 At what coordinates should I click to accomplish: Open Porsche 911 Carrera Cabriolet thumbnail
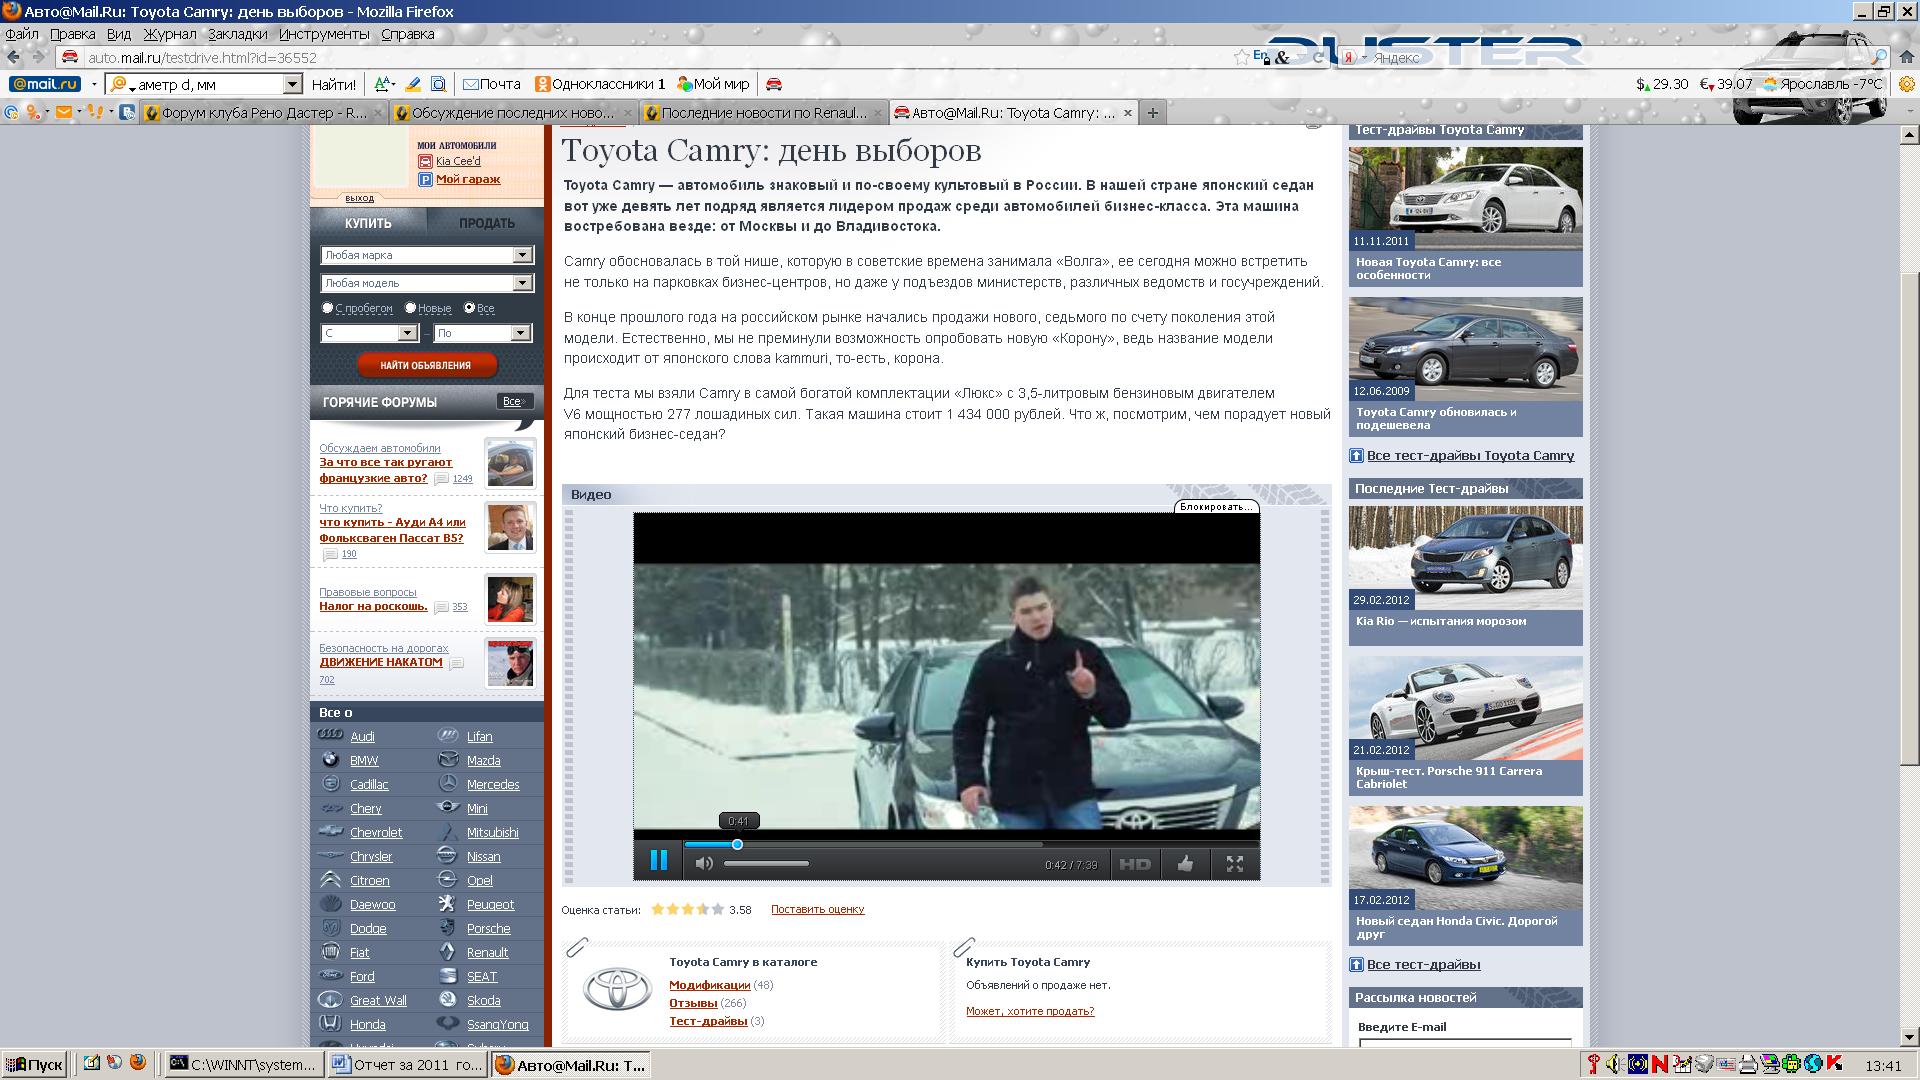pos(1465,707)
